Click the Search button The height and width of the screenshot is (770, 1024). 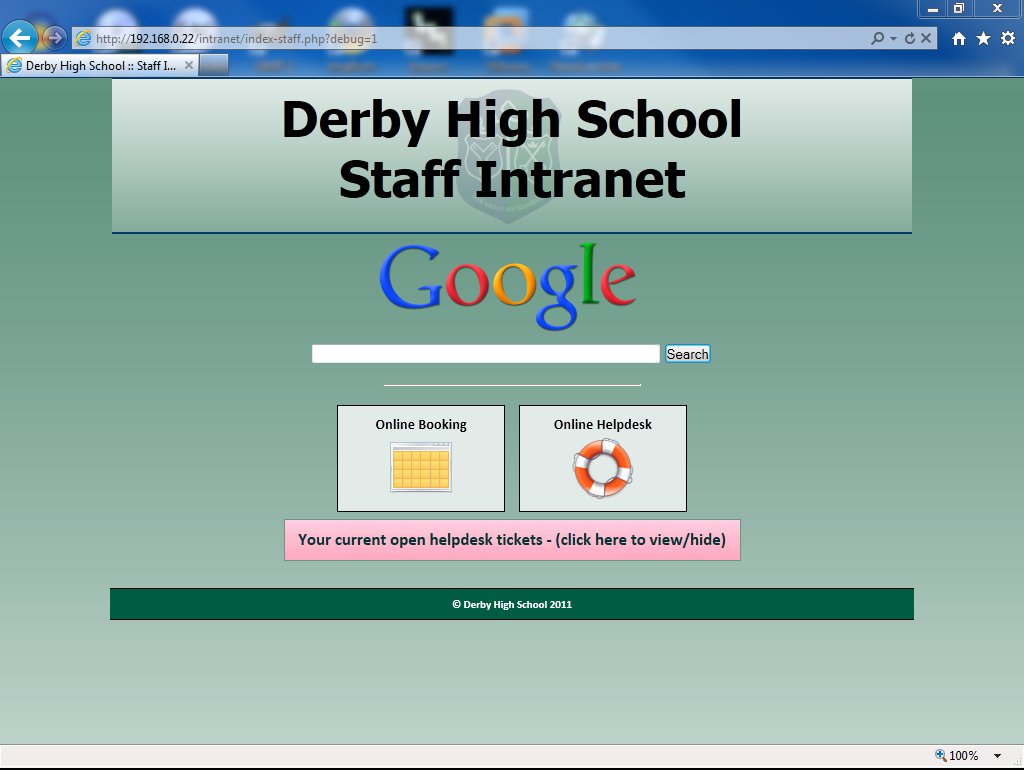click(687, 353)
